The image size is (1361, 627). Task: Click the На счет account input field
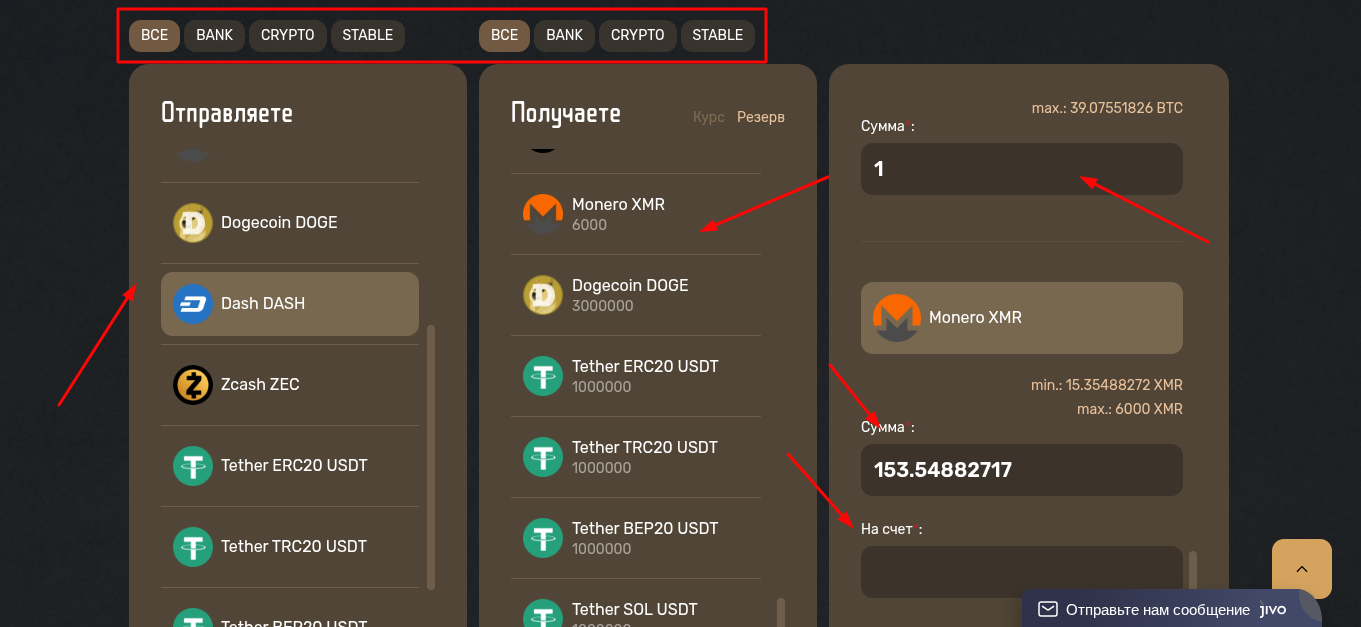coord(1022,572)
